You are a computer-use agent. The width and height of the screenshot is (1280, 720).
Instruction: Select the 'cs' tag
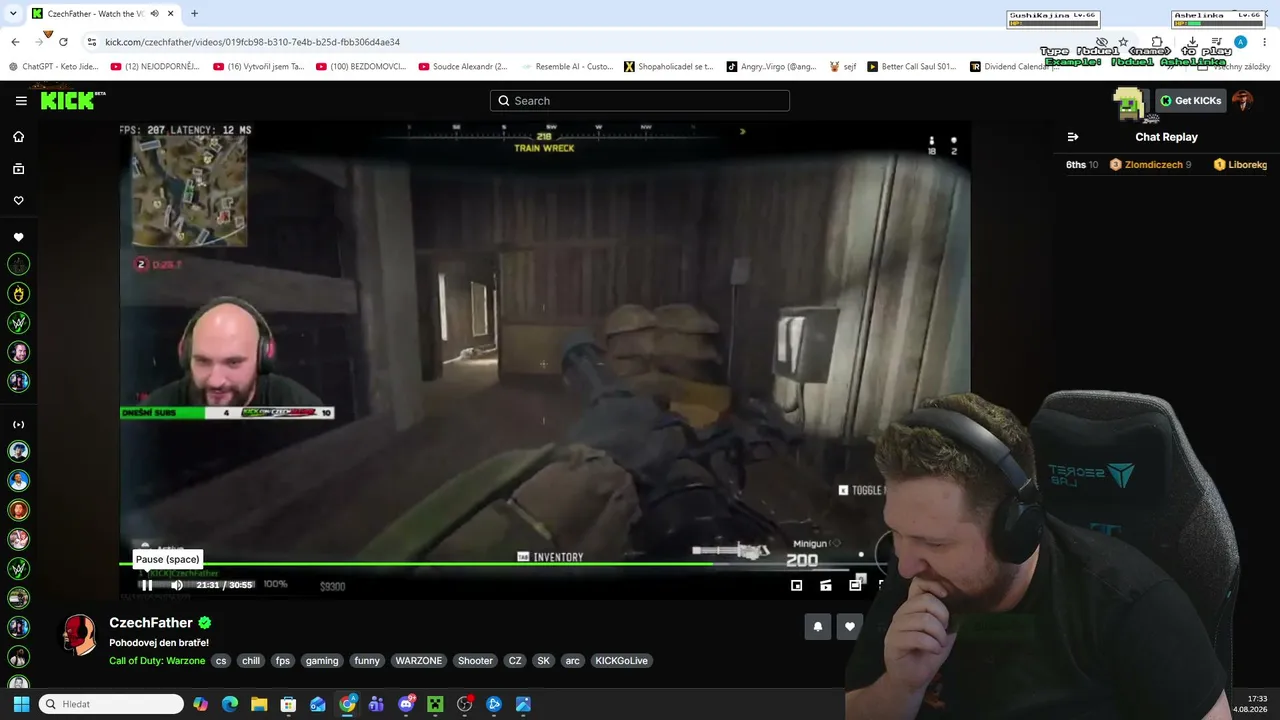(221, 660)
